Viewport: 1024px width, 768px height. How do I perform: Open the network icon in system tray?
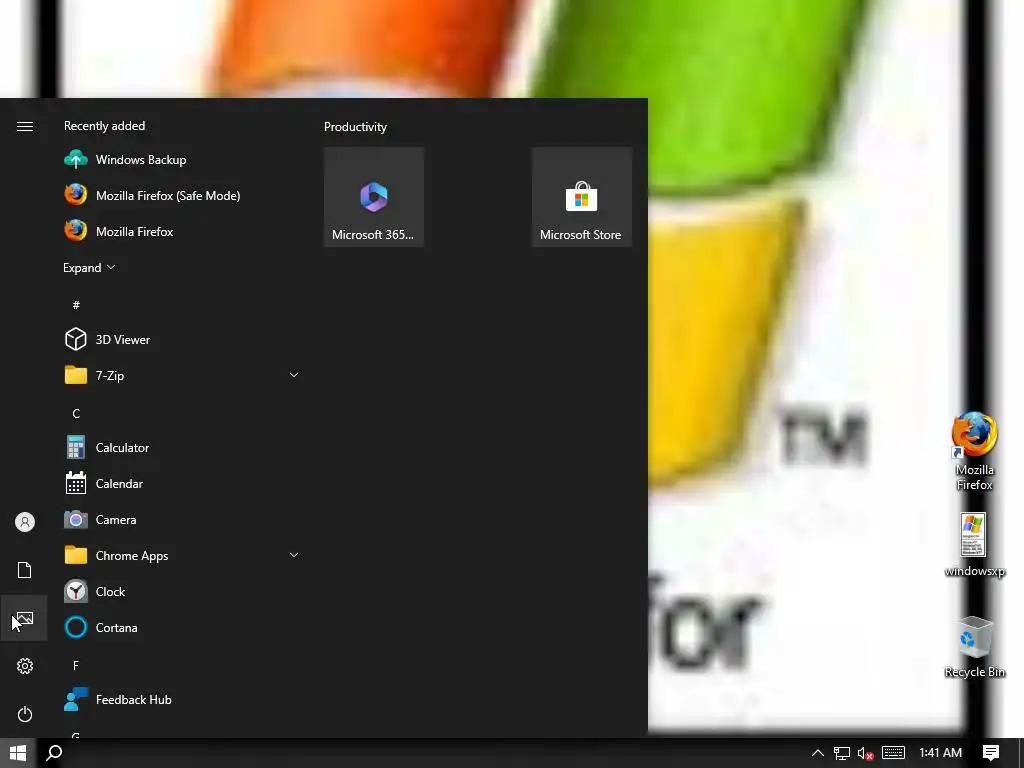(x=842, y=753)
